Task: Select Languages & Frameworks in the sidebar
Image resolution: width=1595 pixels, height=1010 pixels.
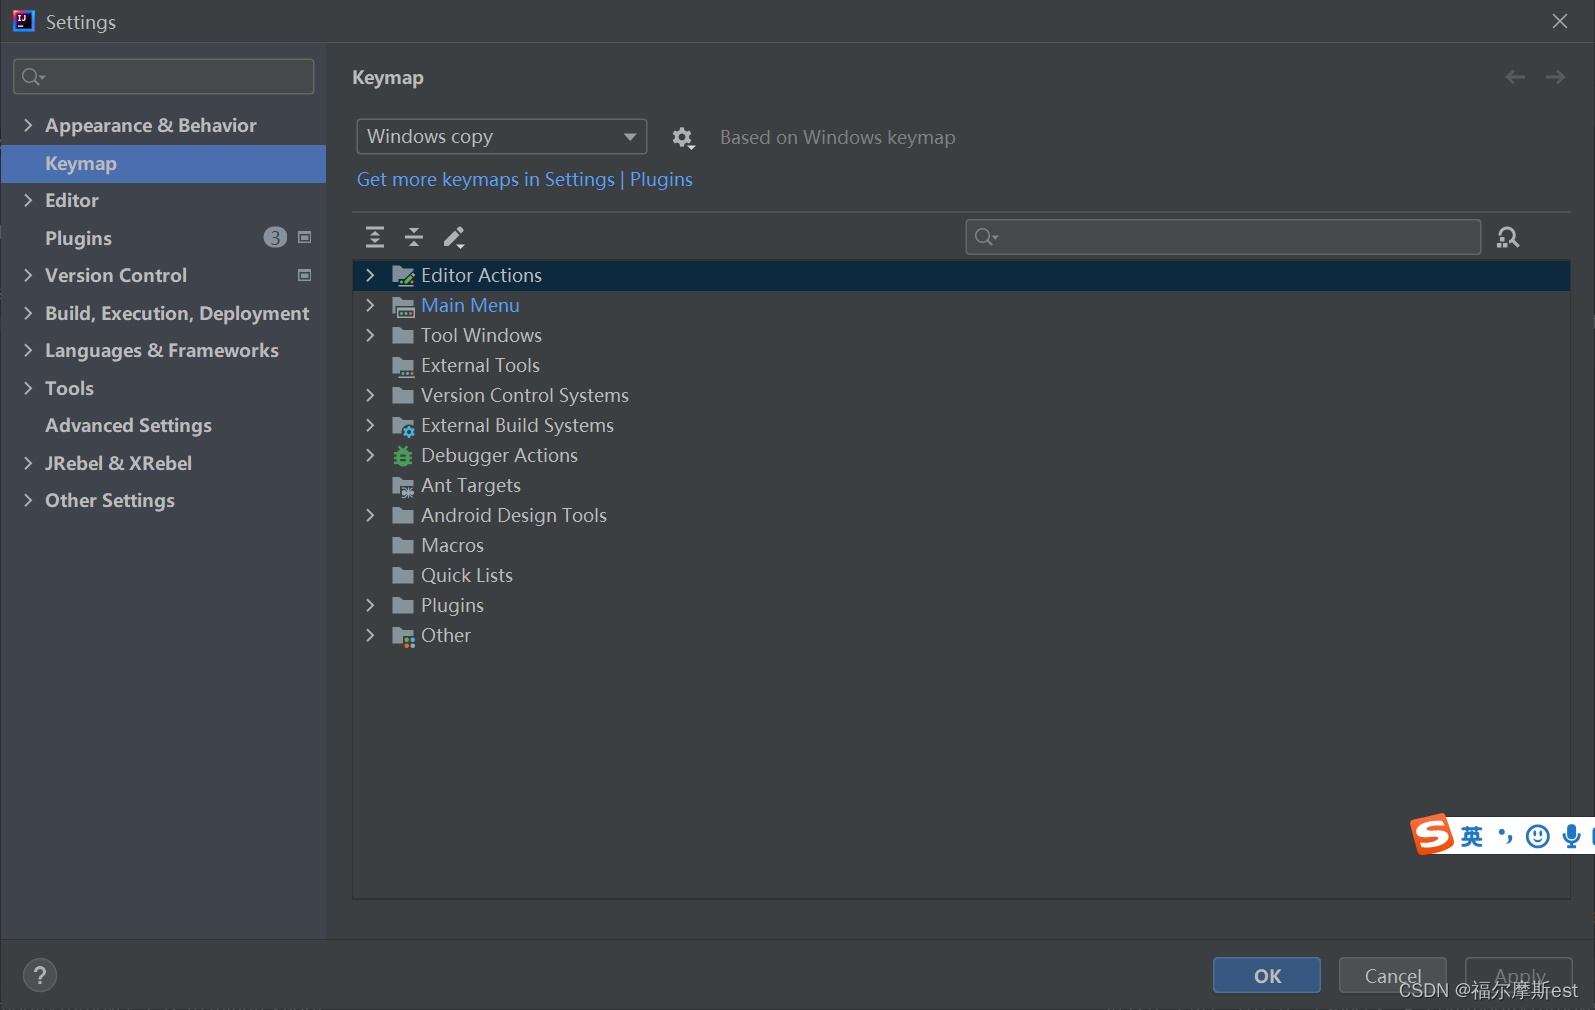Action: pos(163,350)
